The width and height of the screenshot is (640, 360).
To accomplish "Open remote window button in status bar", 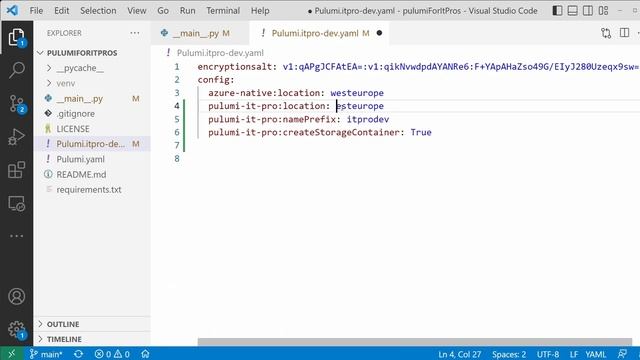I will pos(11,354).
